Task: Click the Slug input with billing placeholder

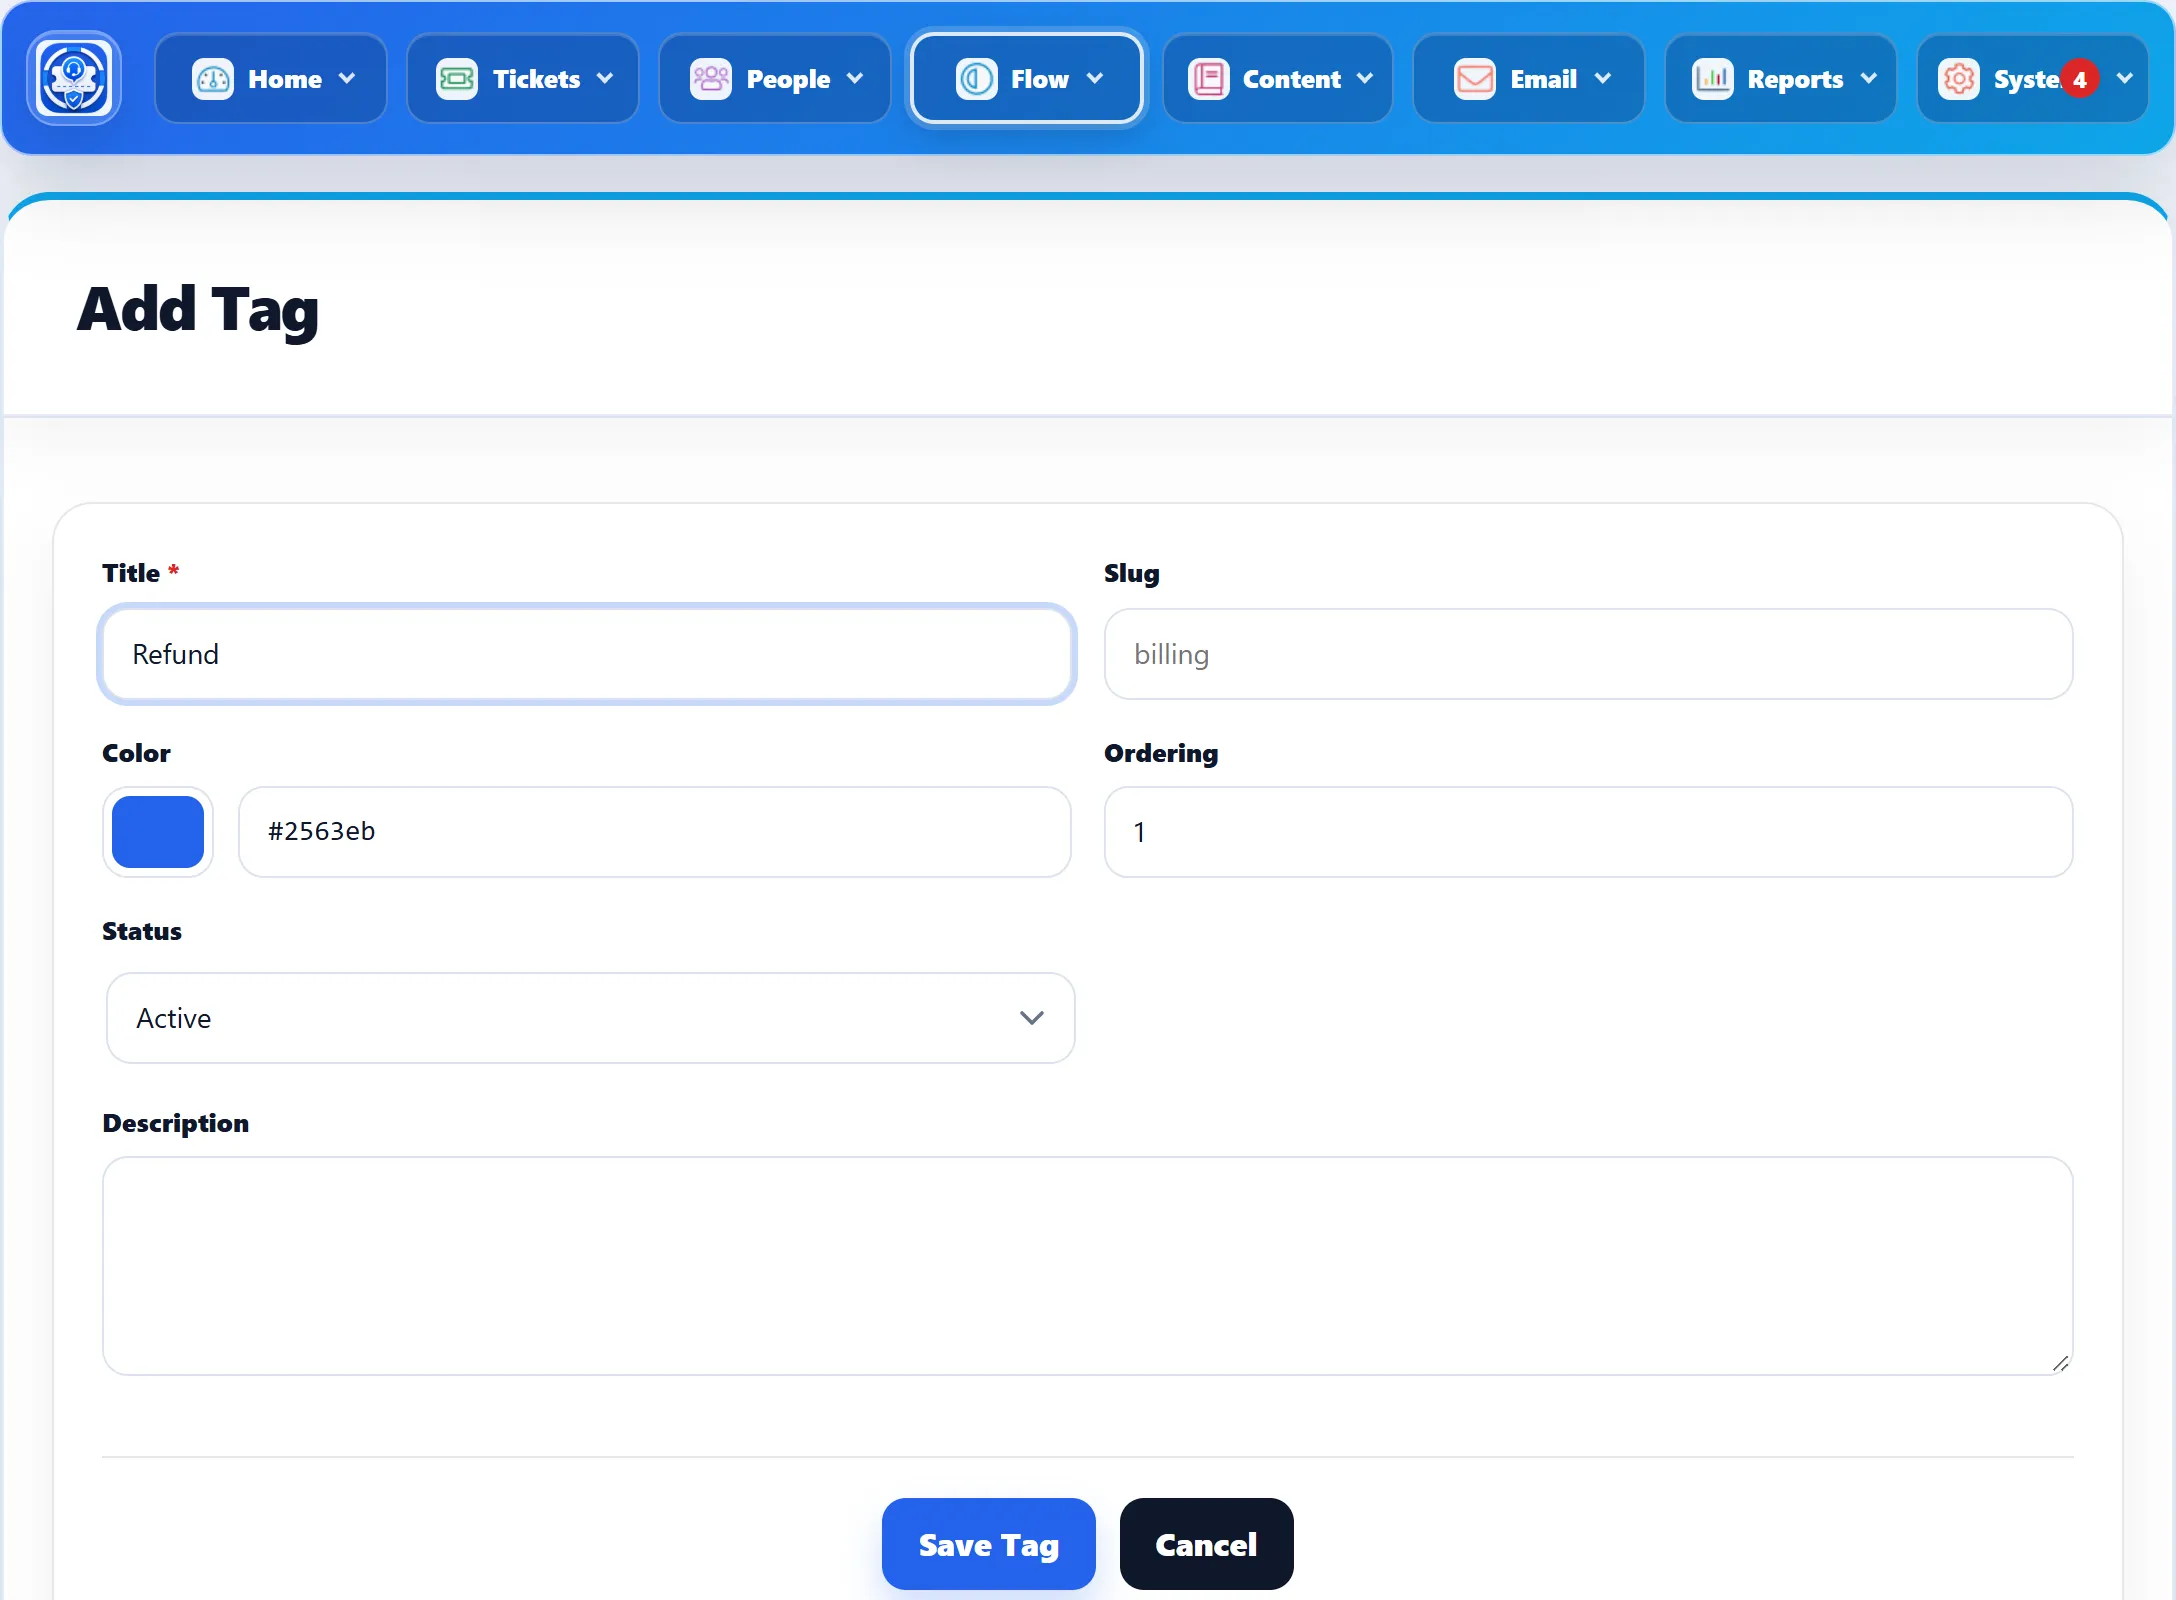Action: click(1588, 654)
